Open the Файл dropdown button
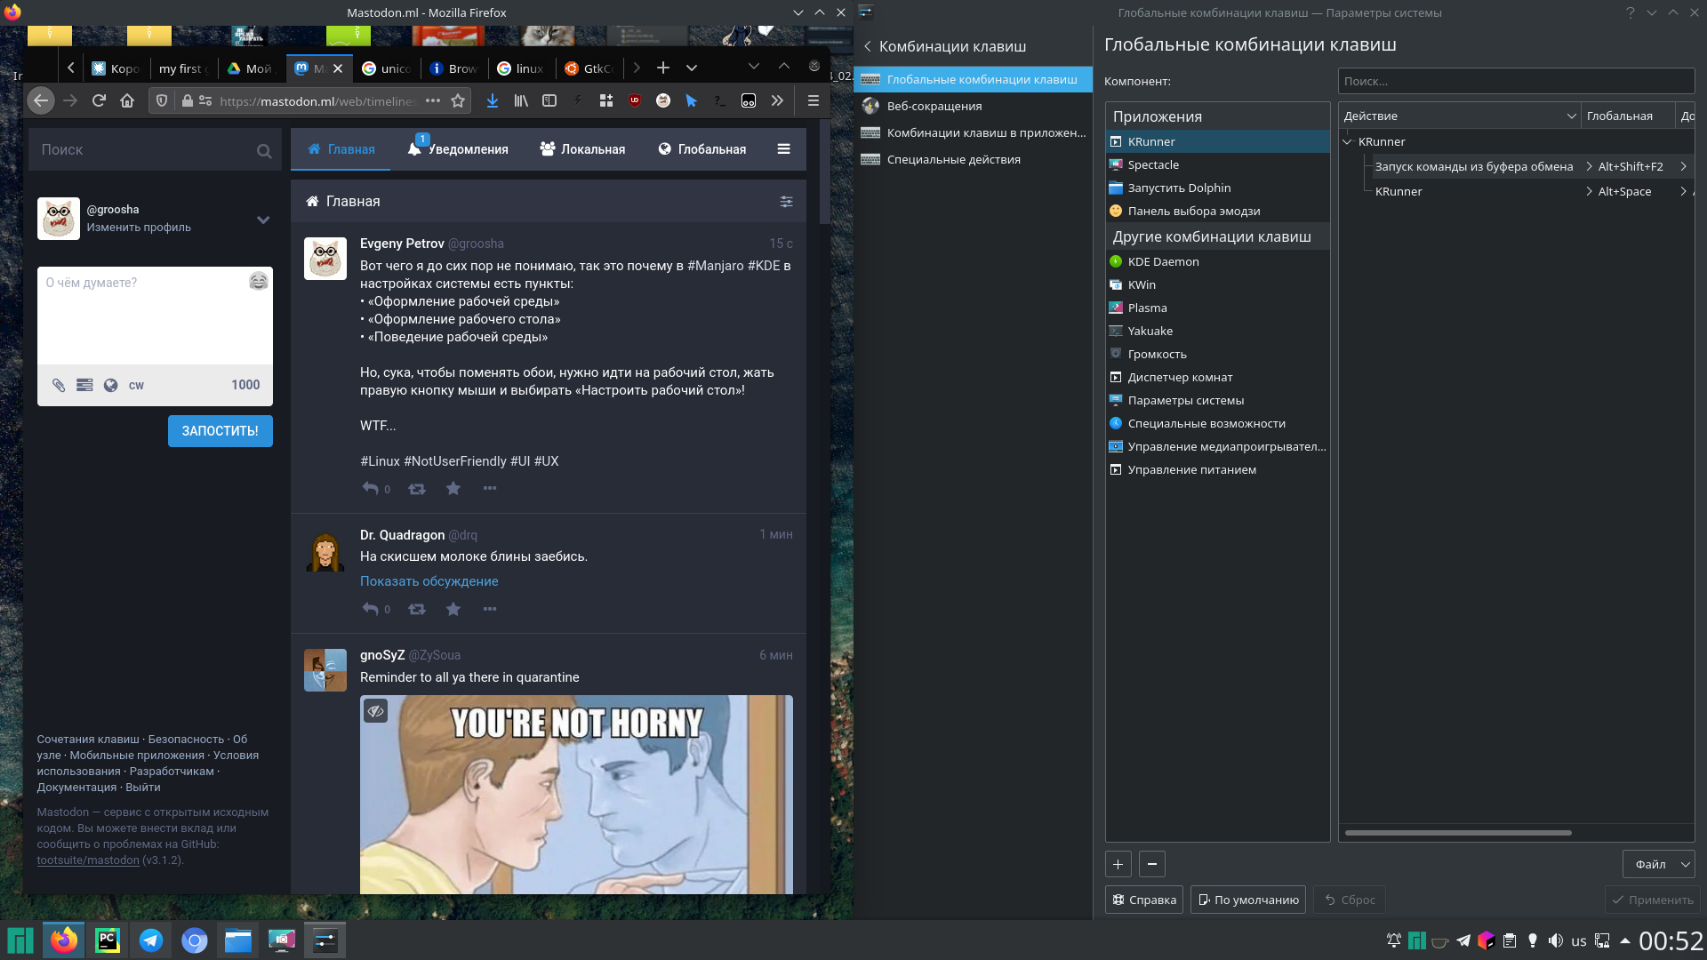This screenshot has width=1707, height=960. [1657, 864]
